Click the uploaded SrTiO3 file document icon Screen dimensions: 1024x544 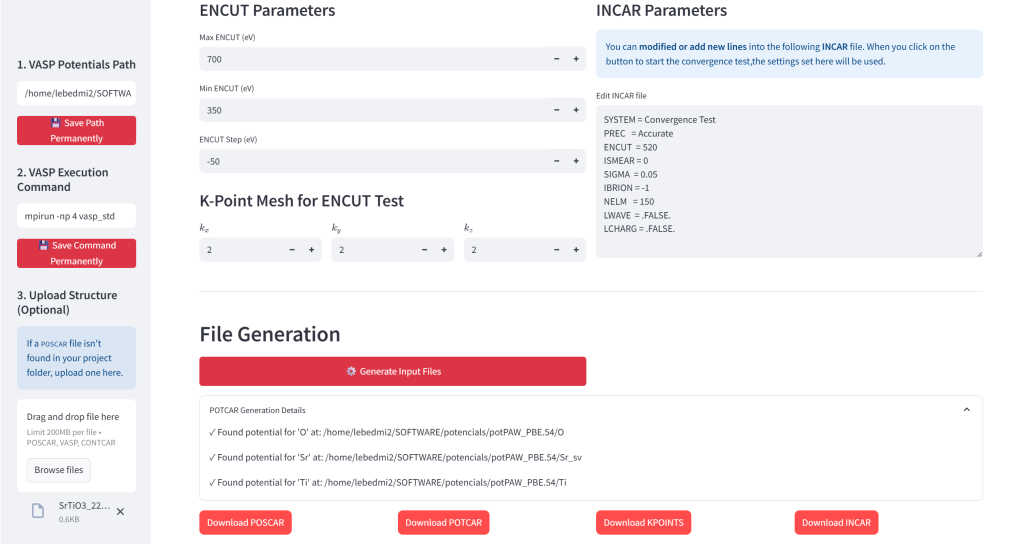pos(38,511)
